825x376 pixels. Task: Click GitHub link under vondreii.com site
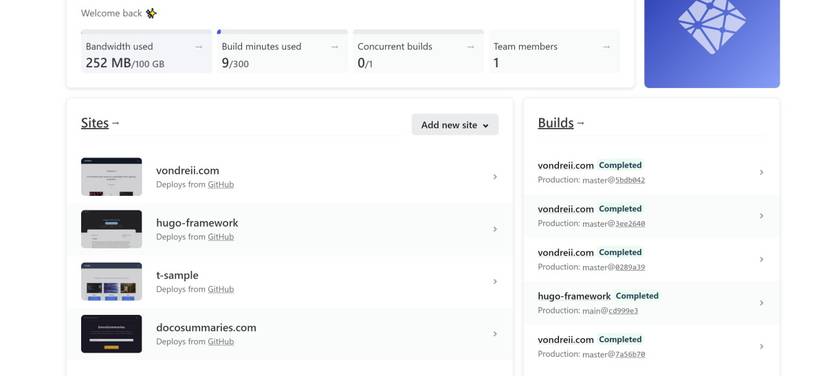click(221, 185)
